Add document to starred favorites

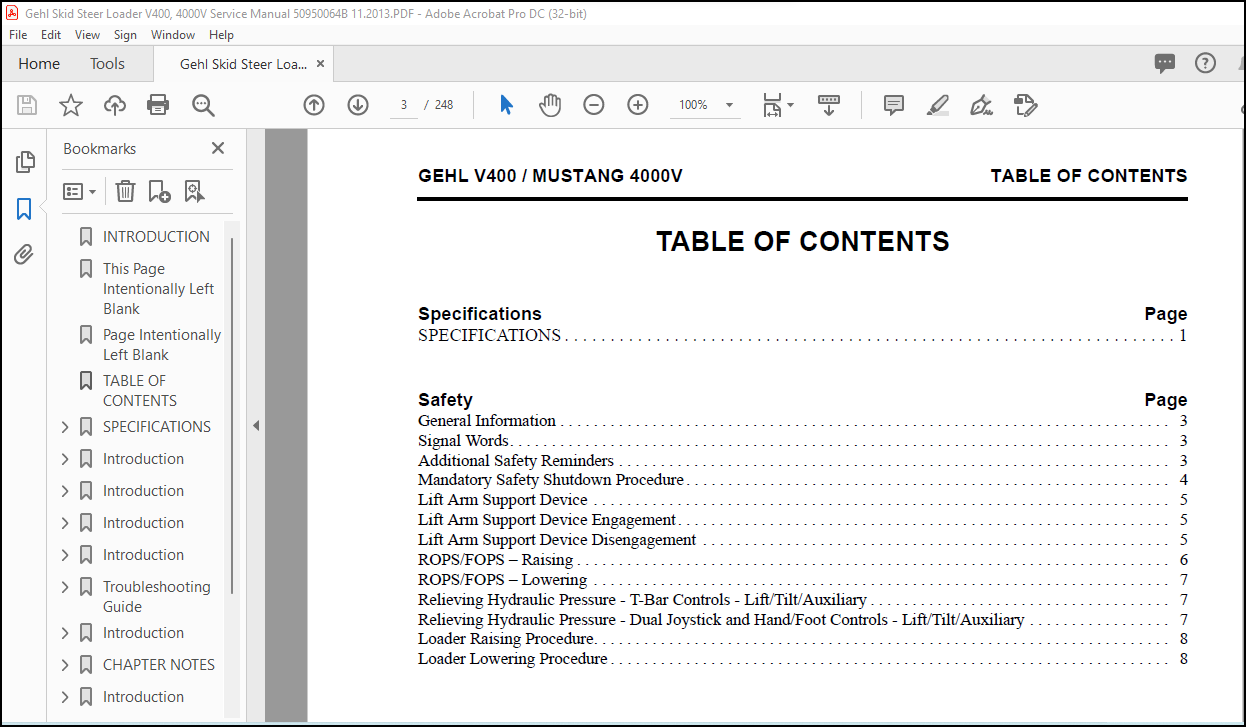coord(71,105)
